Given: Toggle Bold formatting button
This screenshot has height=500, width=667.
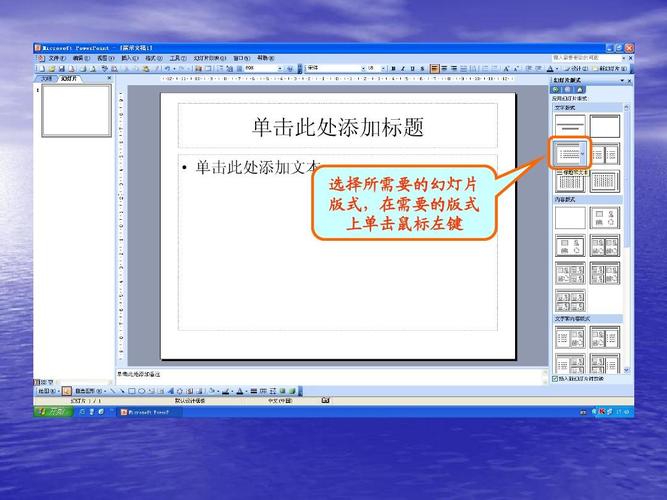Looking at the screenshot, I should point(393,69).
